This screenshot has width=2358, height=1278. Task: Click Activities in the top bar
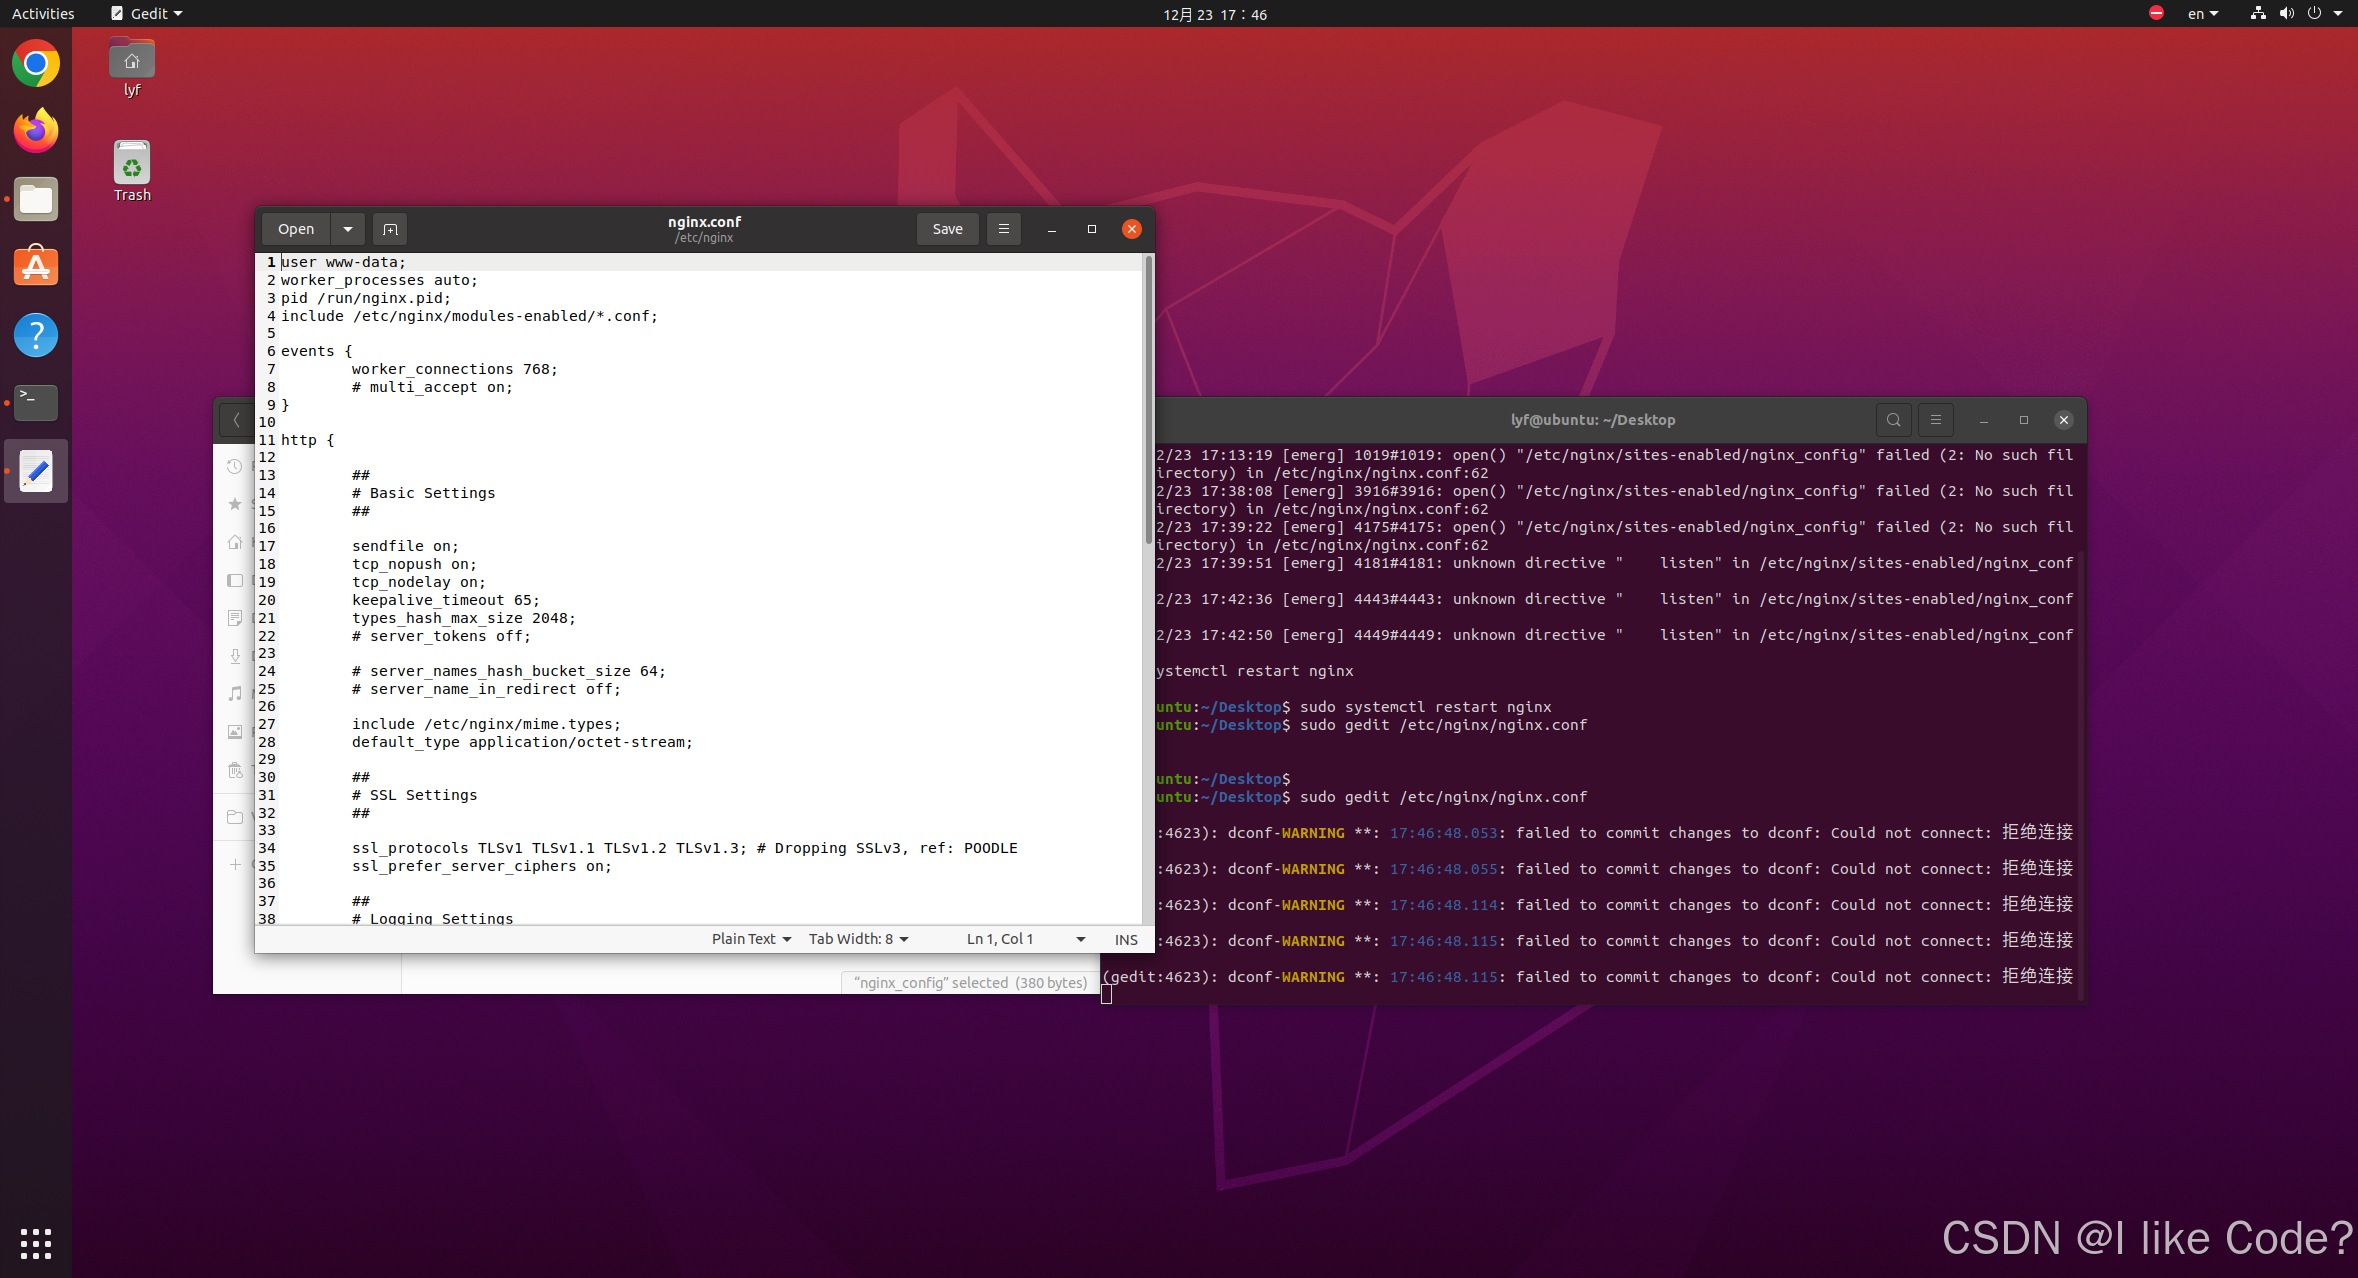pos(43,14)
